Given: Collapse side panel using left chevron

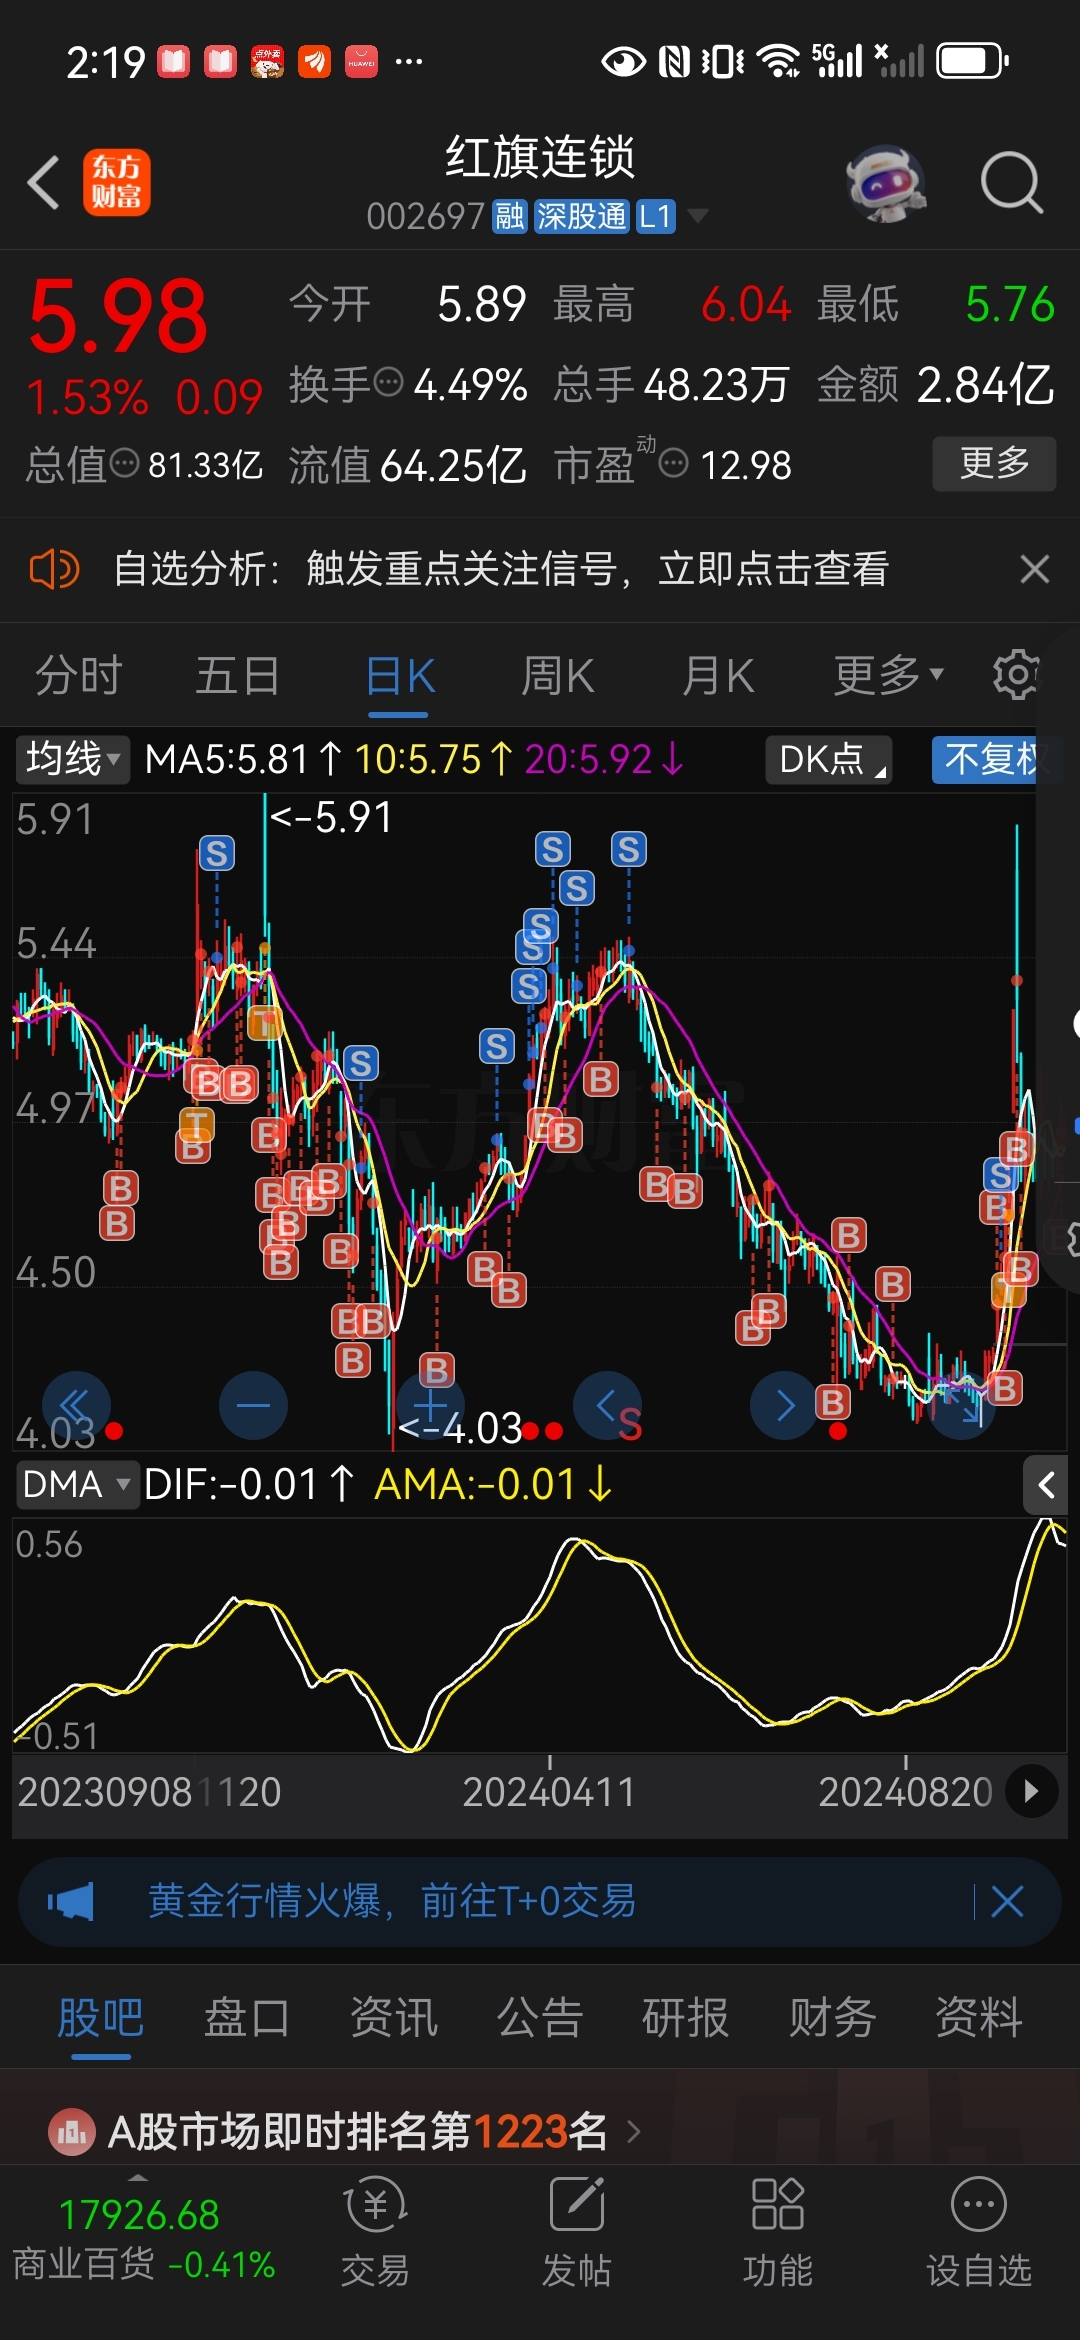Looking at the screenshot, I should tap(1046, 1485).
